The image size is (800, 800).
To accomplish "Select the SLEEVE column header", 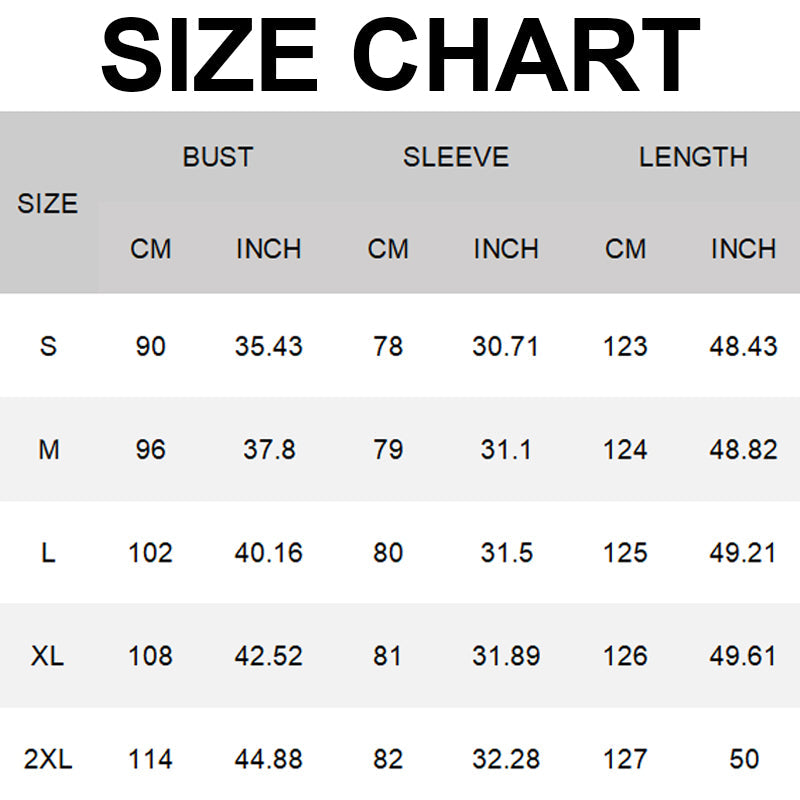I will pyautogui.click(x=456, y=157).
